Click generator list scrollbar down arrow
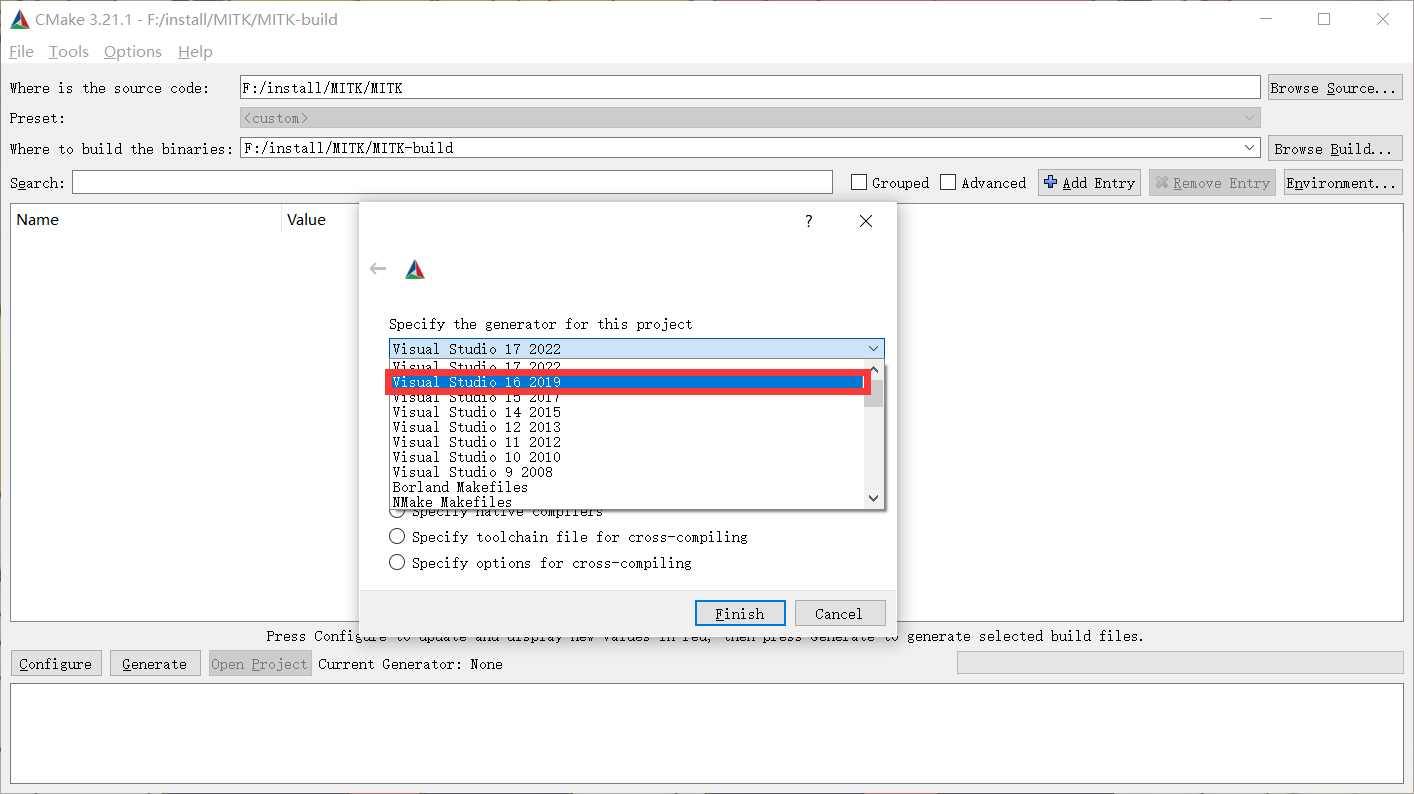Image resolution: width=1414 pixels, height=794 pixels. pos(874,498)
